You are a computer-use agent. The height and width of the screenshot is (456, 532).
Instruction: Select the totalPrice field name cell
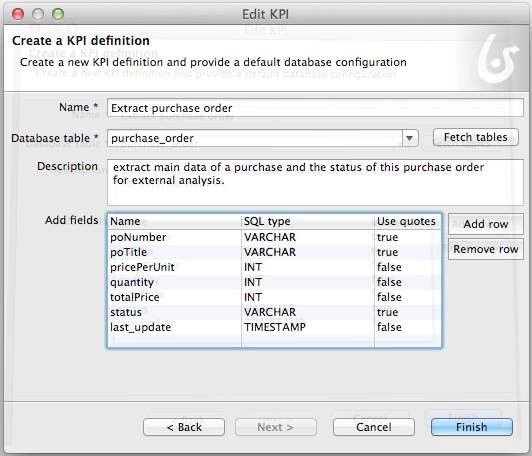(174, 297)
